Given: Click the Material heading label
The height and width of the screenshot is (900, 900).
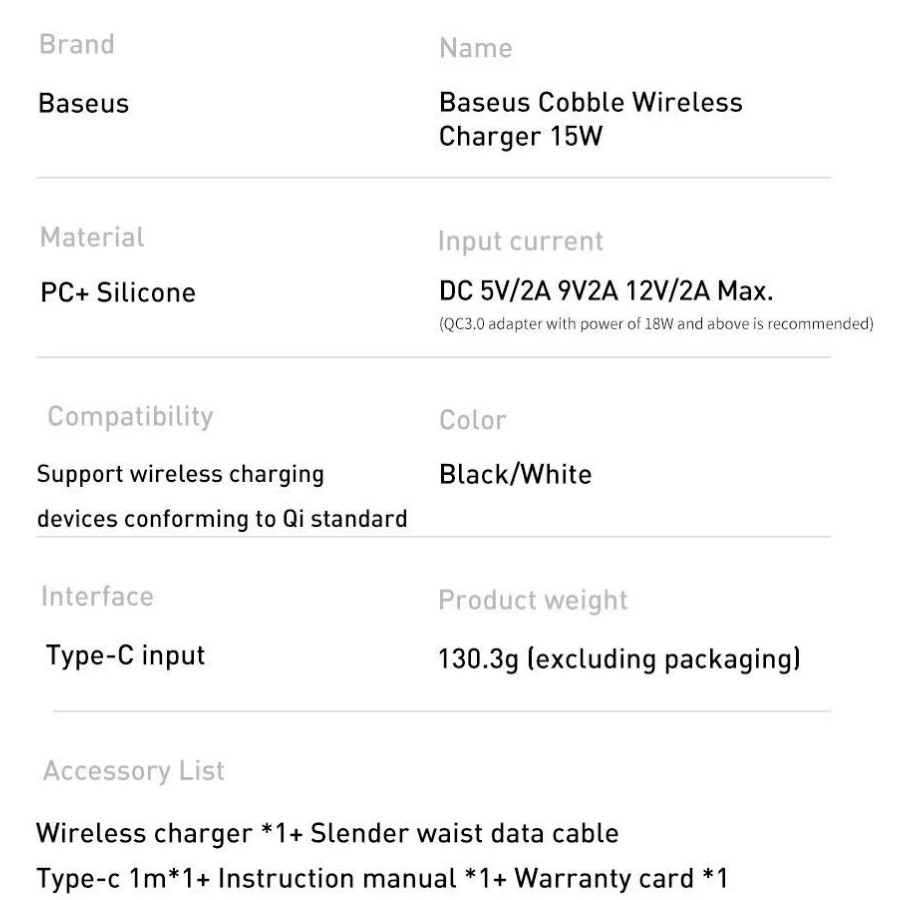Looking at the screenshot, I should click(92, 238).
